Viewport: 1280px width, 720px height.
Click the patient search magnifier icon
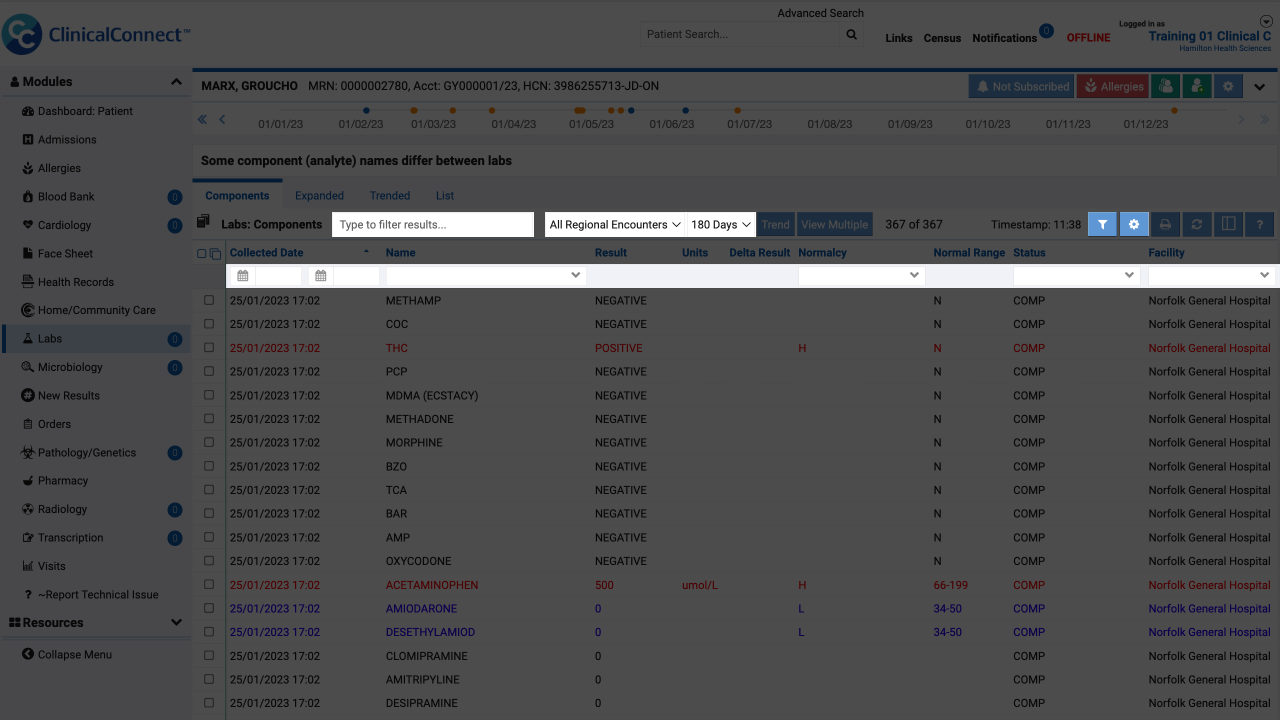[x=852, y=35]
